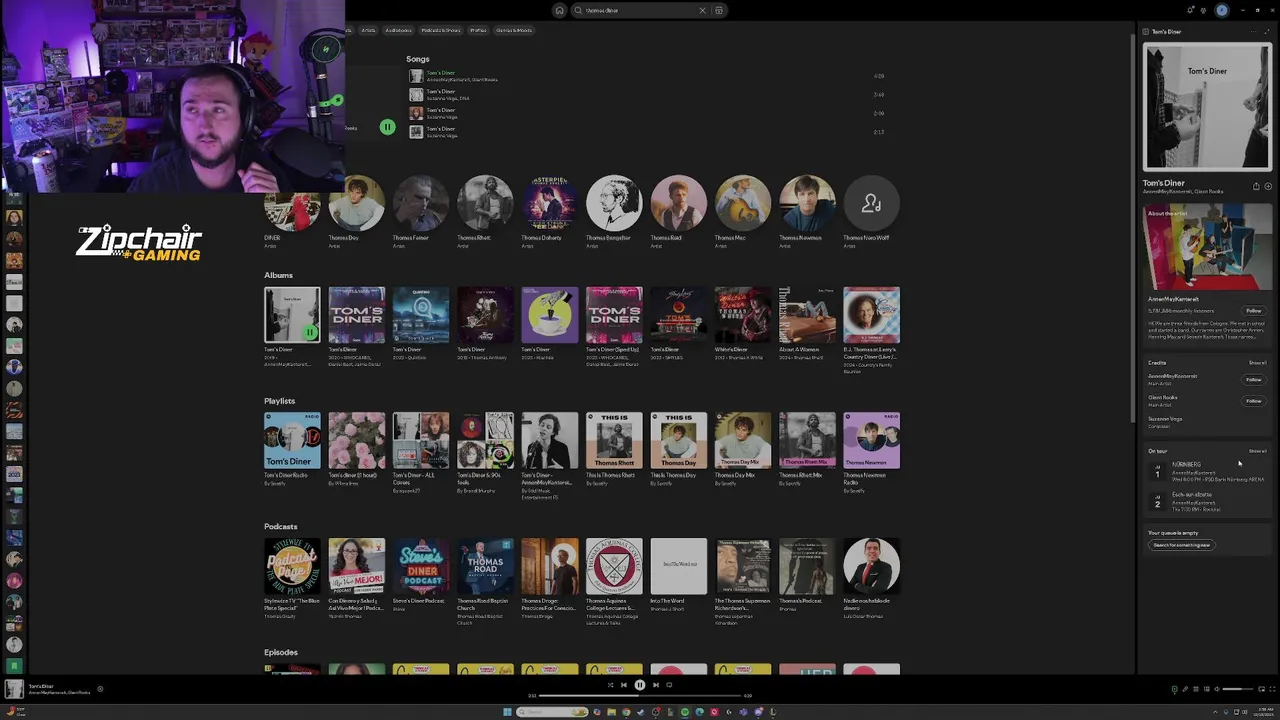Open the Albums section heading
Image resolution: width=1280 pixels, height=720 pixels.
point(278,275)
